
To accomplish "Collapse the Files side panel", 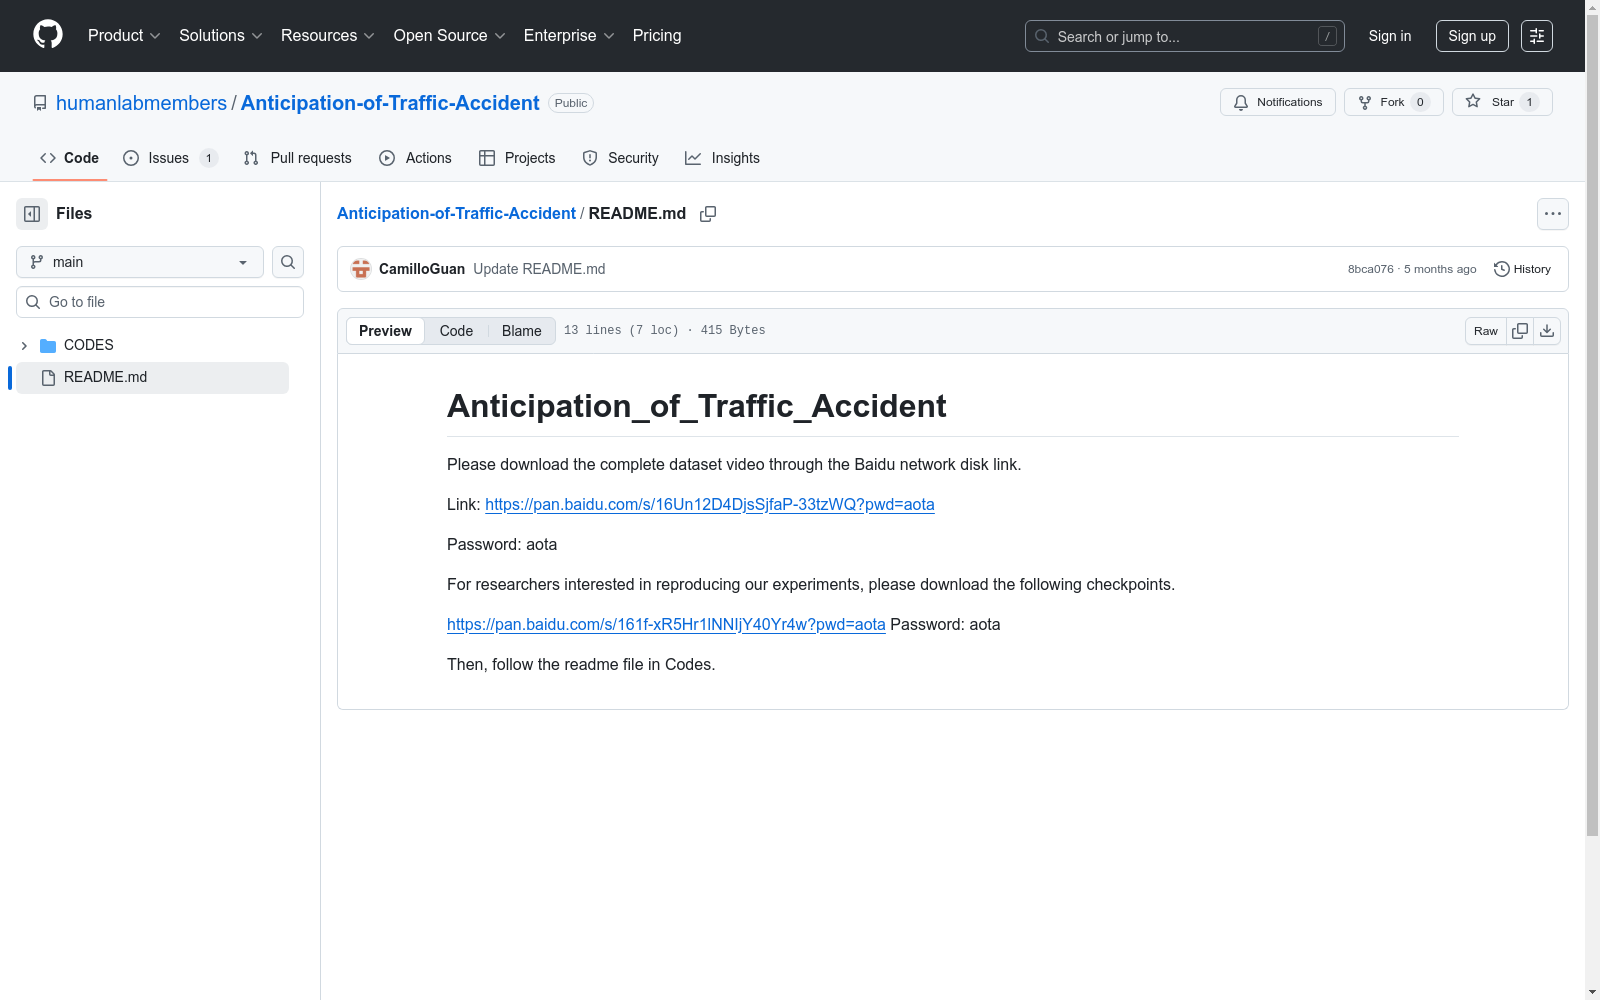I will (x=32, y=214).
